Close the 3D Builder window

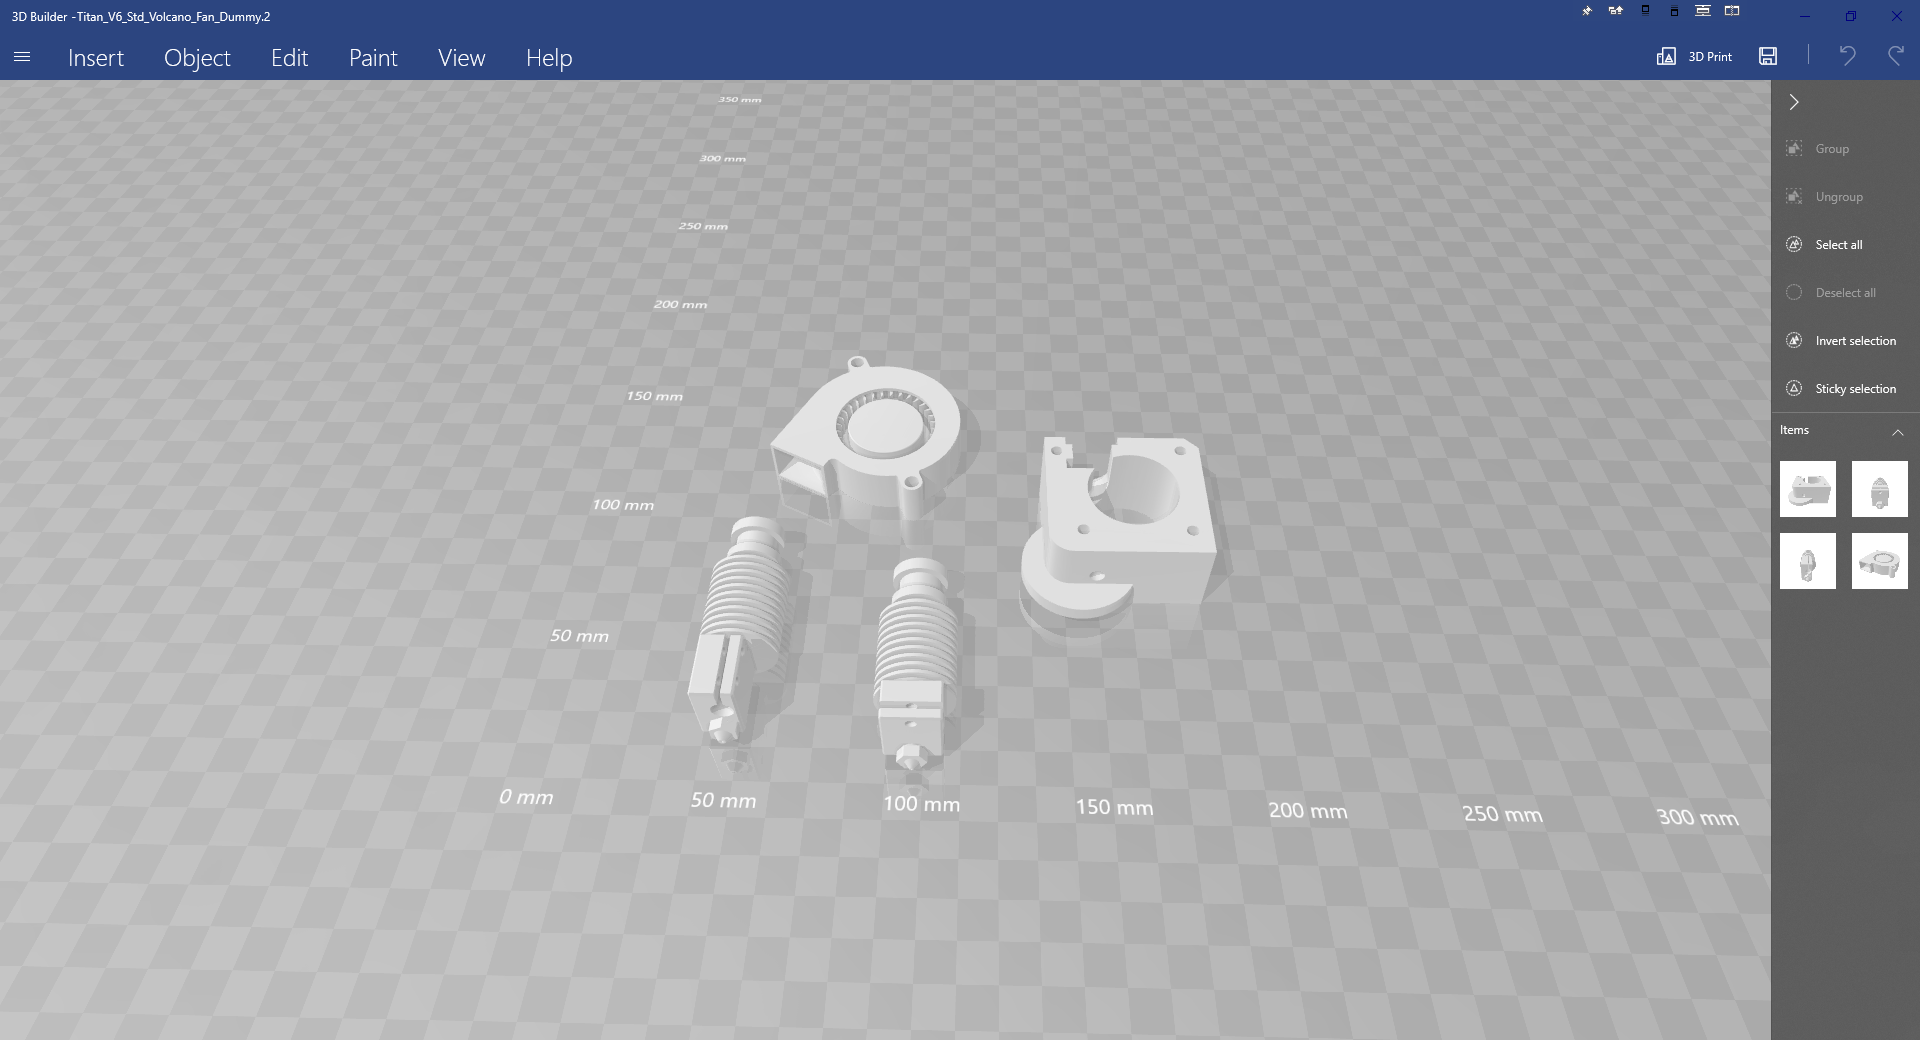coord(1897,16)
